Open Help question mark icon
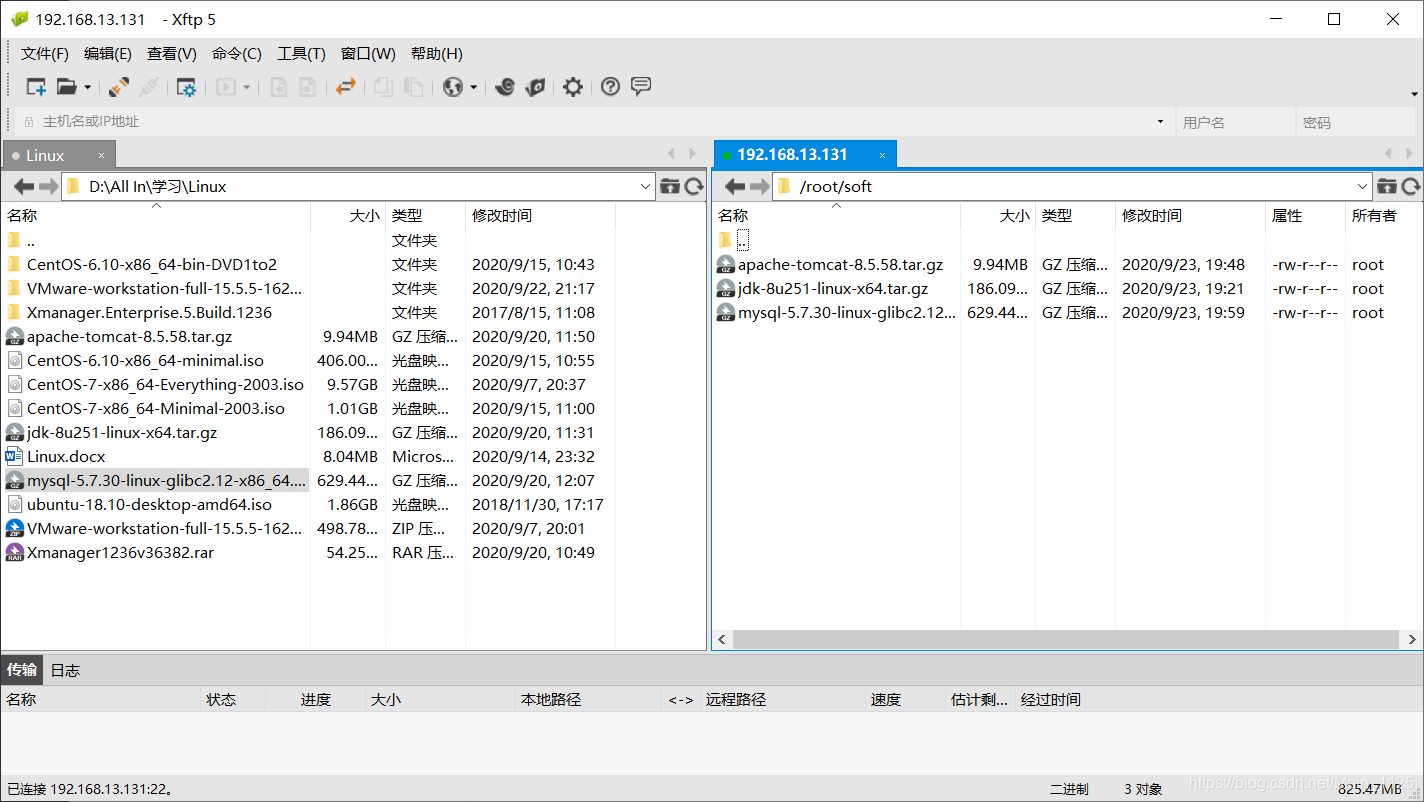This screenshot has height=802, width=1424. click(x=610, y=87)
